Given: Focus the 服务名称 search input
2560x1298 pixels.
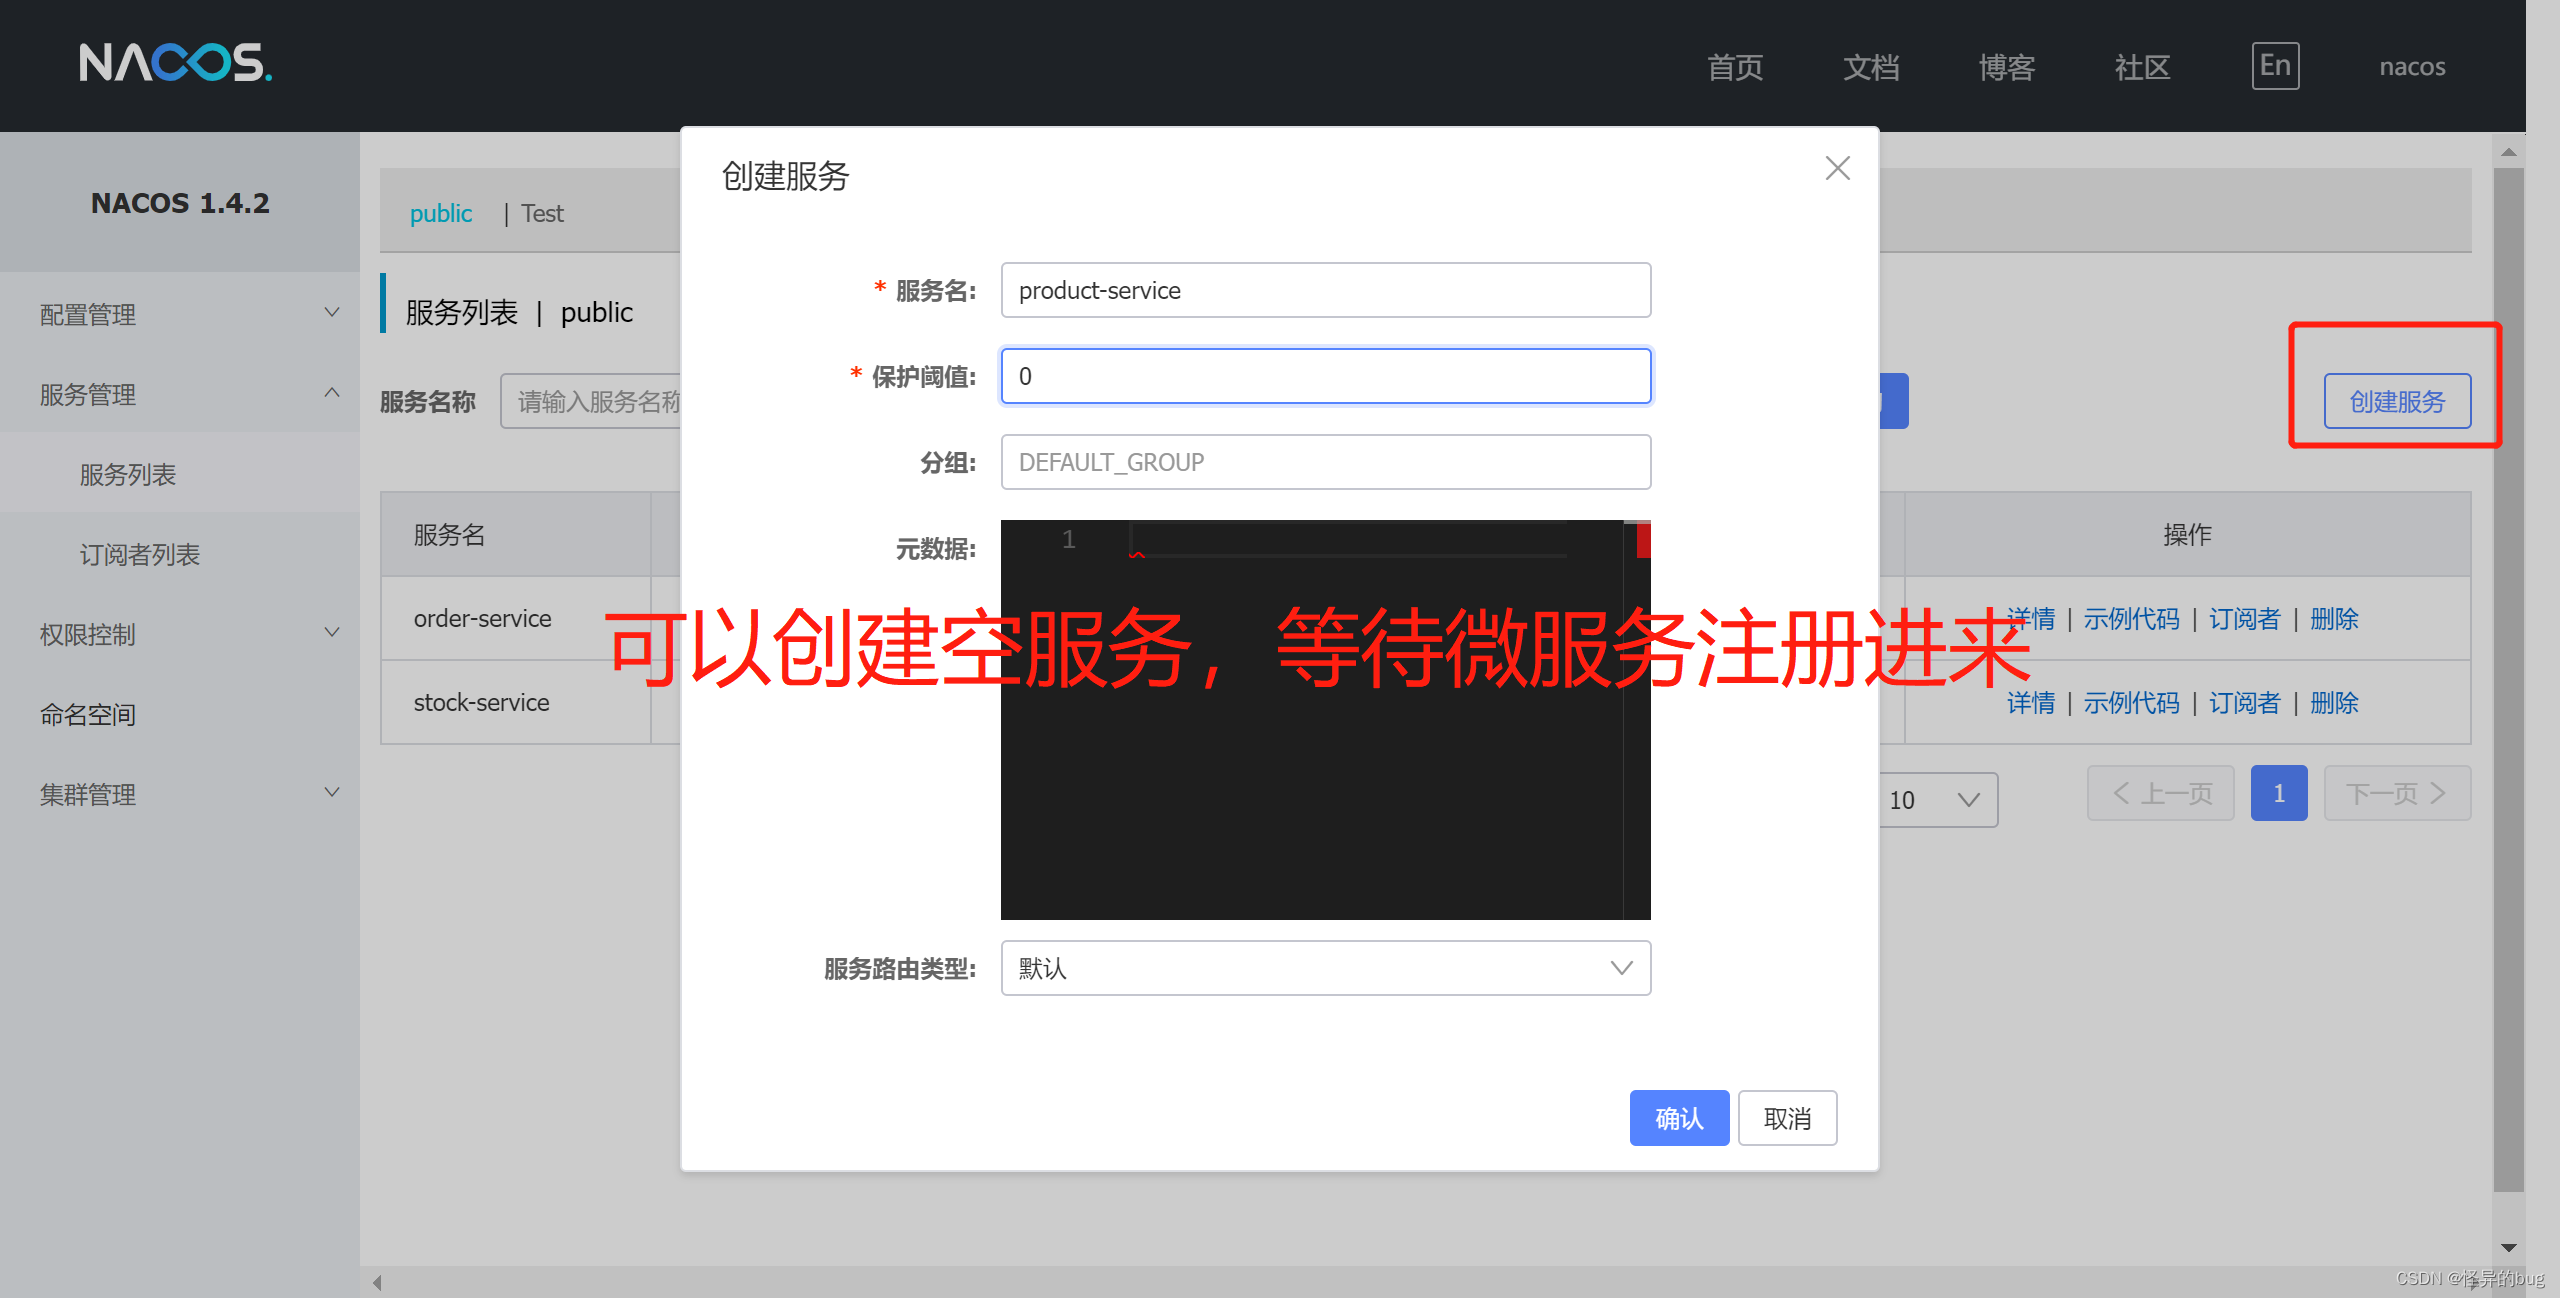Looking at the screenshot, I should coord(591,401).
